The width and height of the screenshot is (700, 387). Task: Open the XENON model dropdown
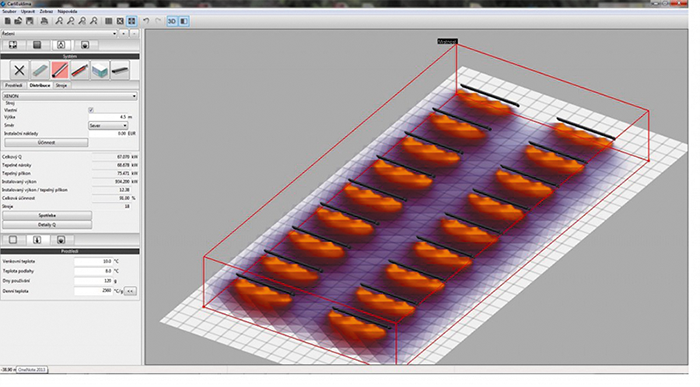70,96
